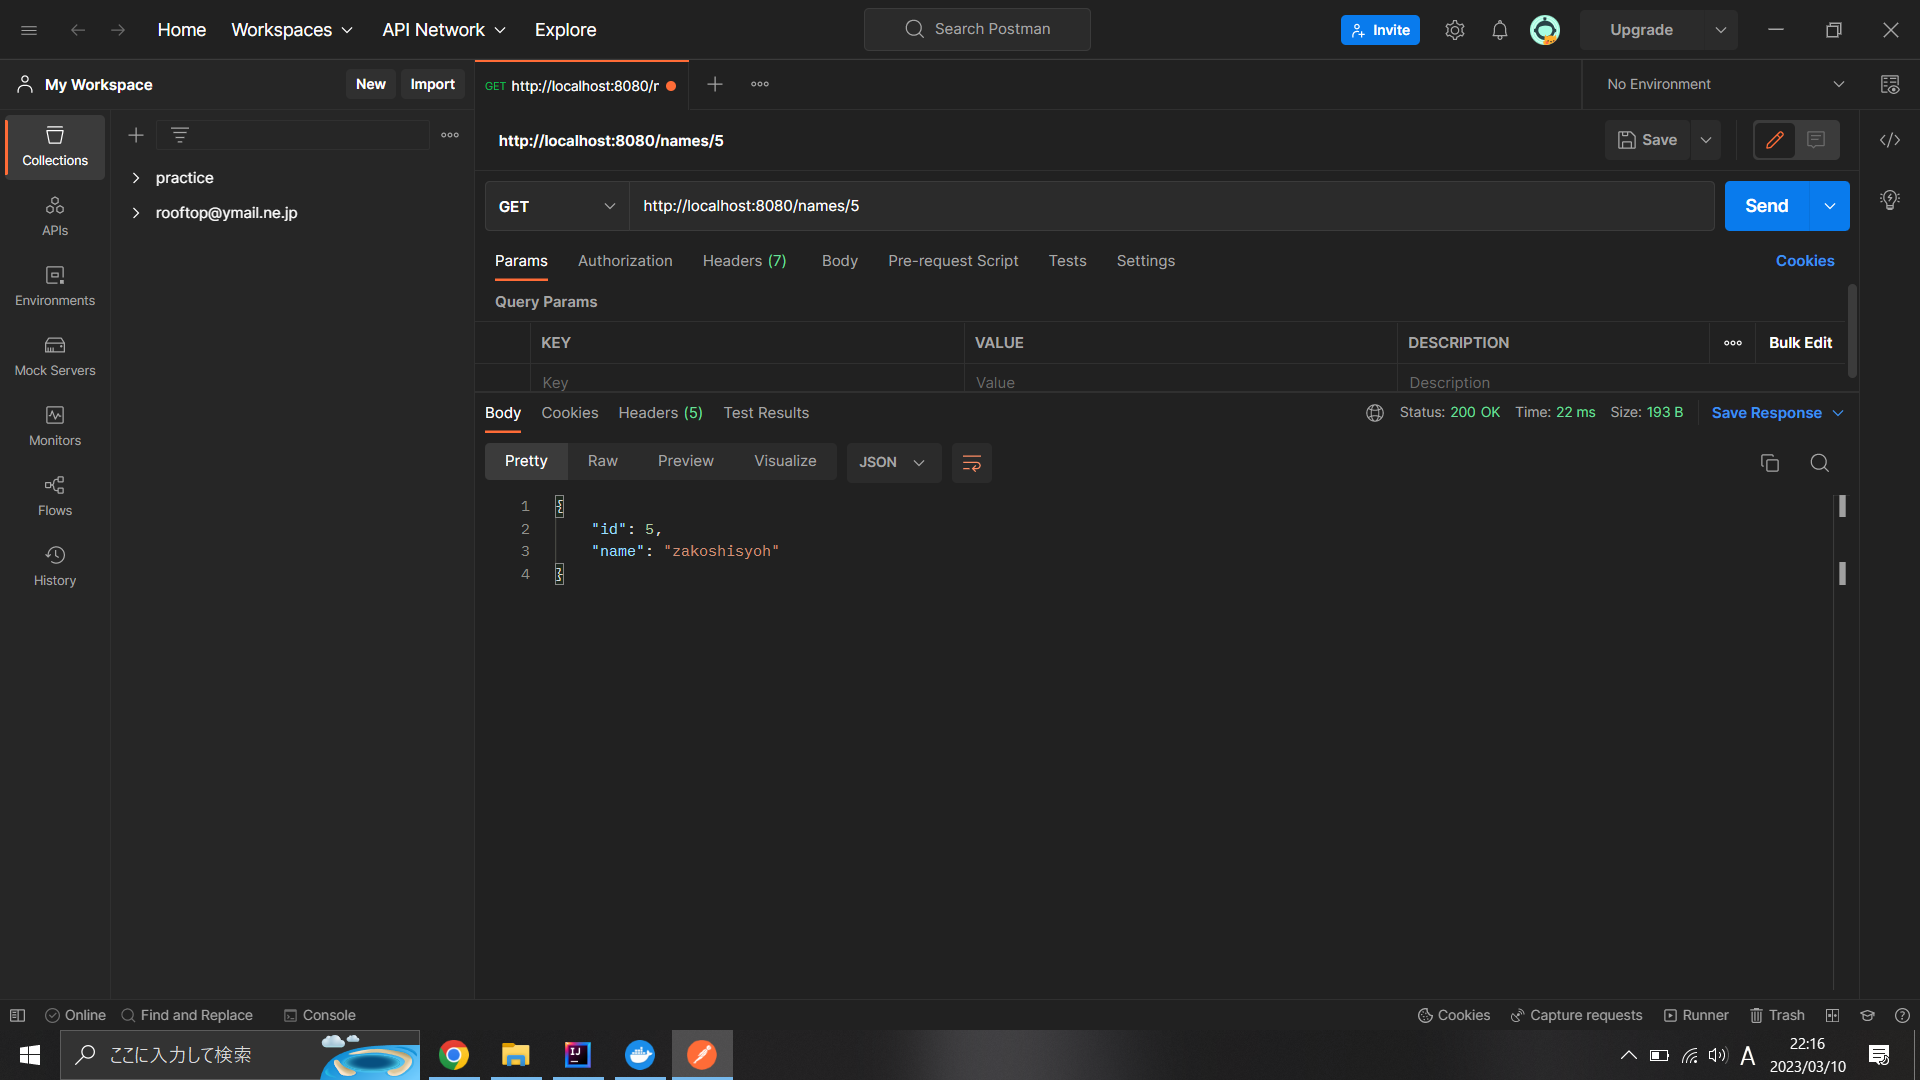
Task: Search within the response body
Action: coord(1819,463)
